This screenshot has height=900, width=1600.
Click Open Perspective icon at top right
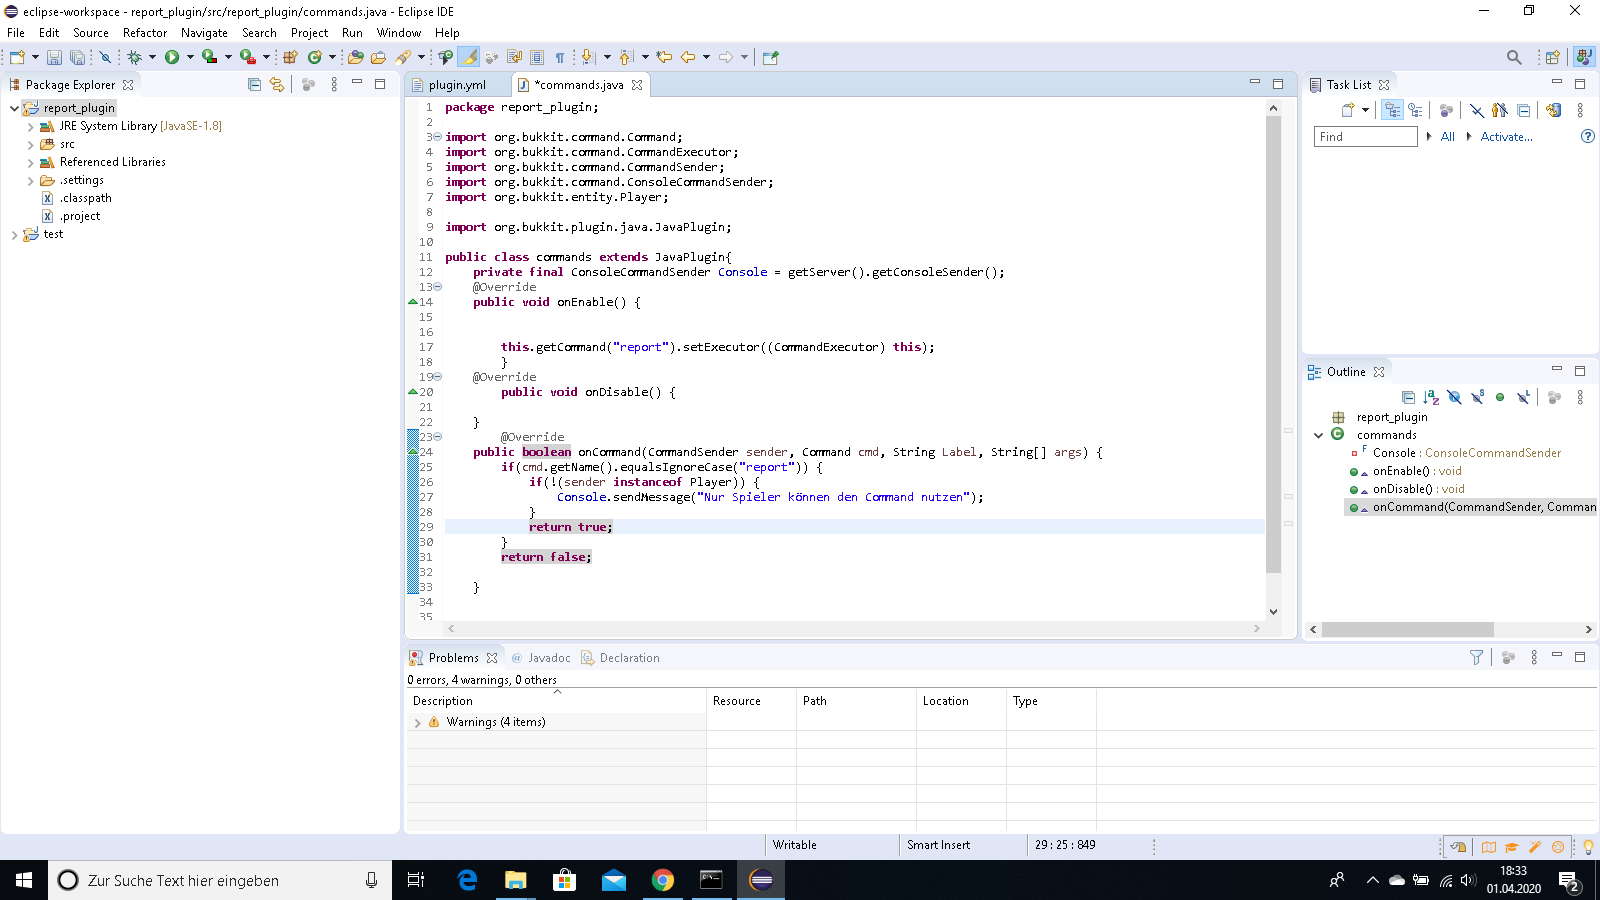click(x=1552, y=57)
